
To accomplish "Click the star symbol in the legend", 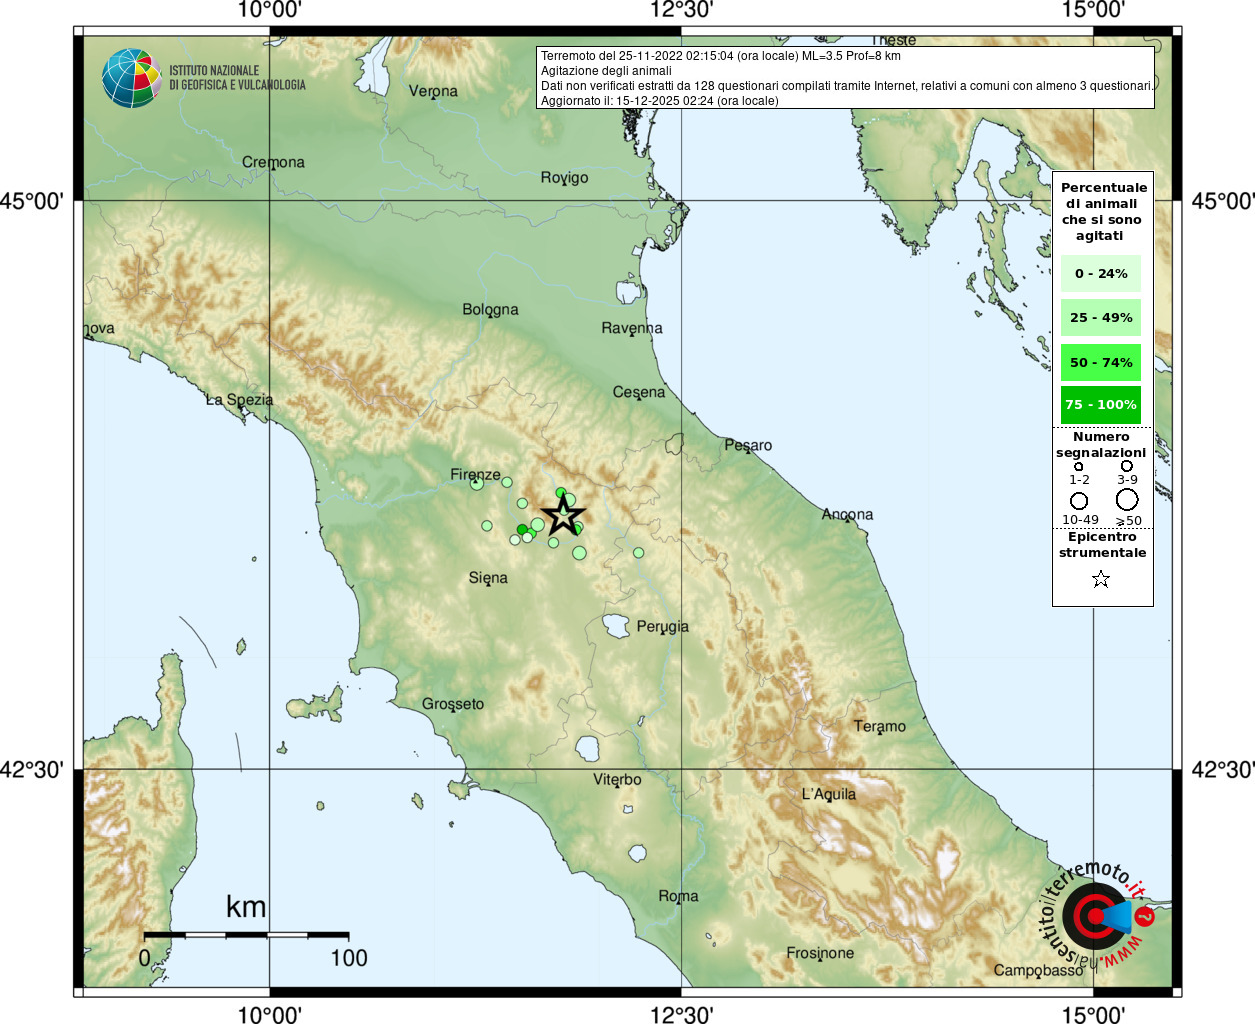I will pyautogui.click(x=1101, y=579).
